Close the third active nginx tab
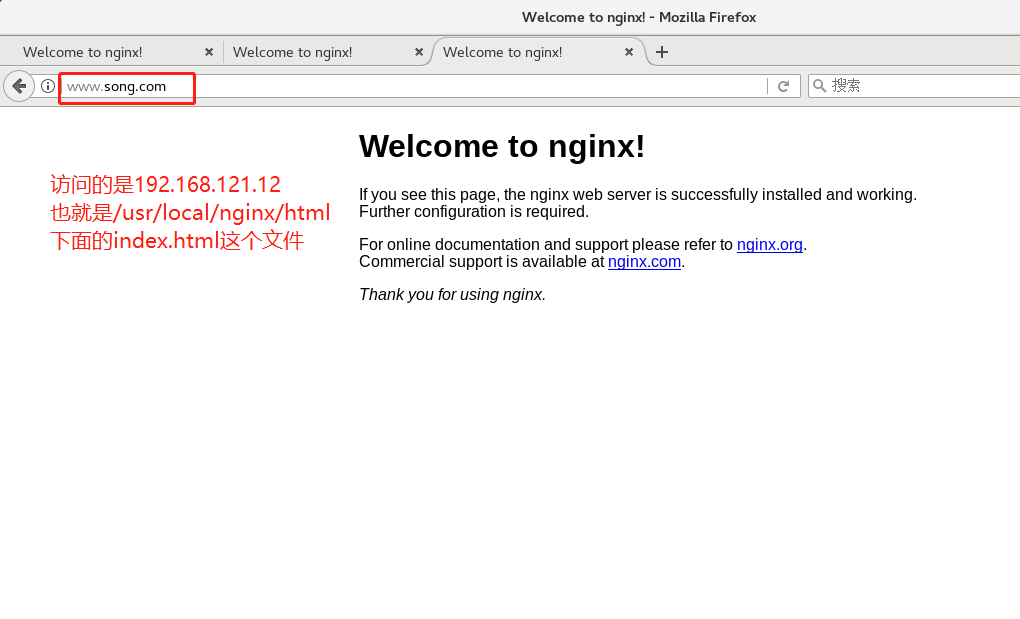 pyautogui.click(x=629, y=52)
